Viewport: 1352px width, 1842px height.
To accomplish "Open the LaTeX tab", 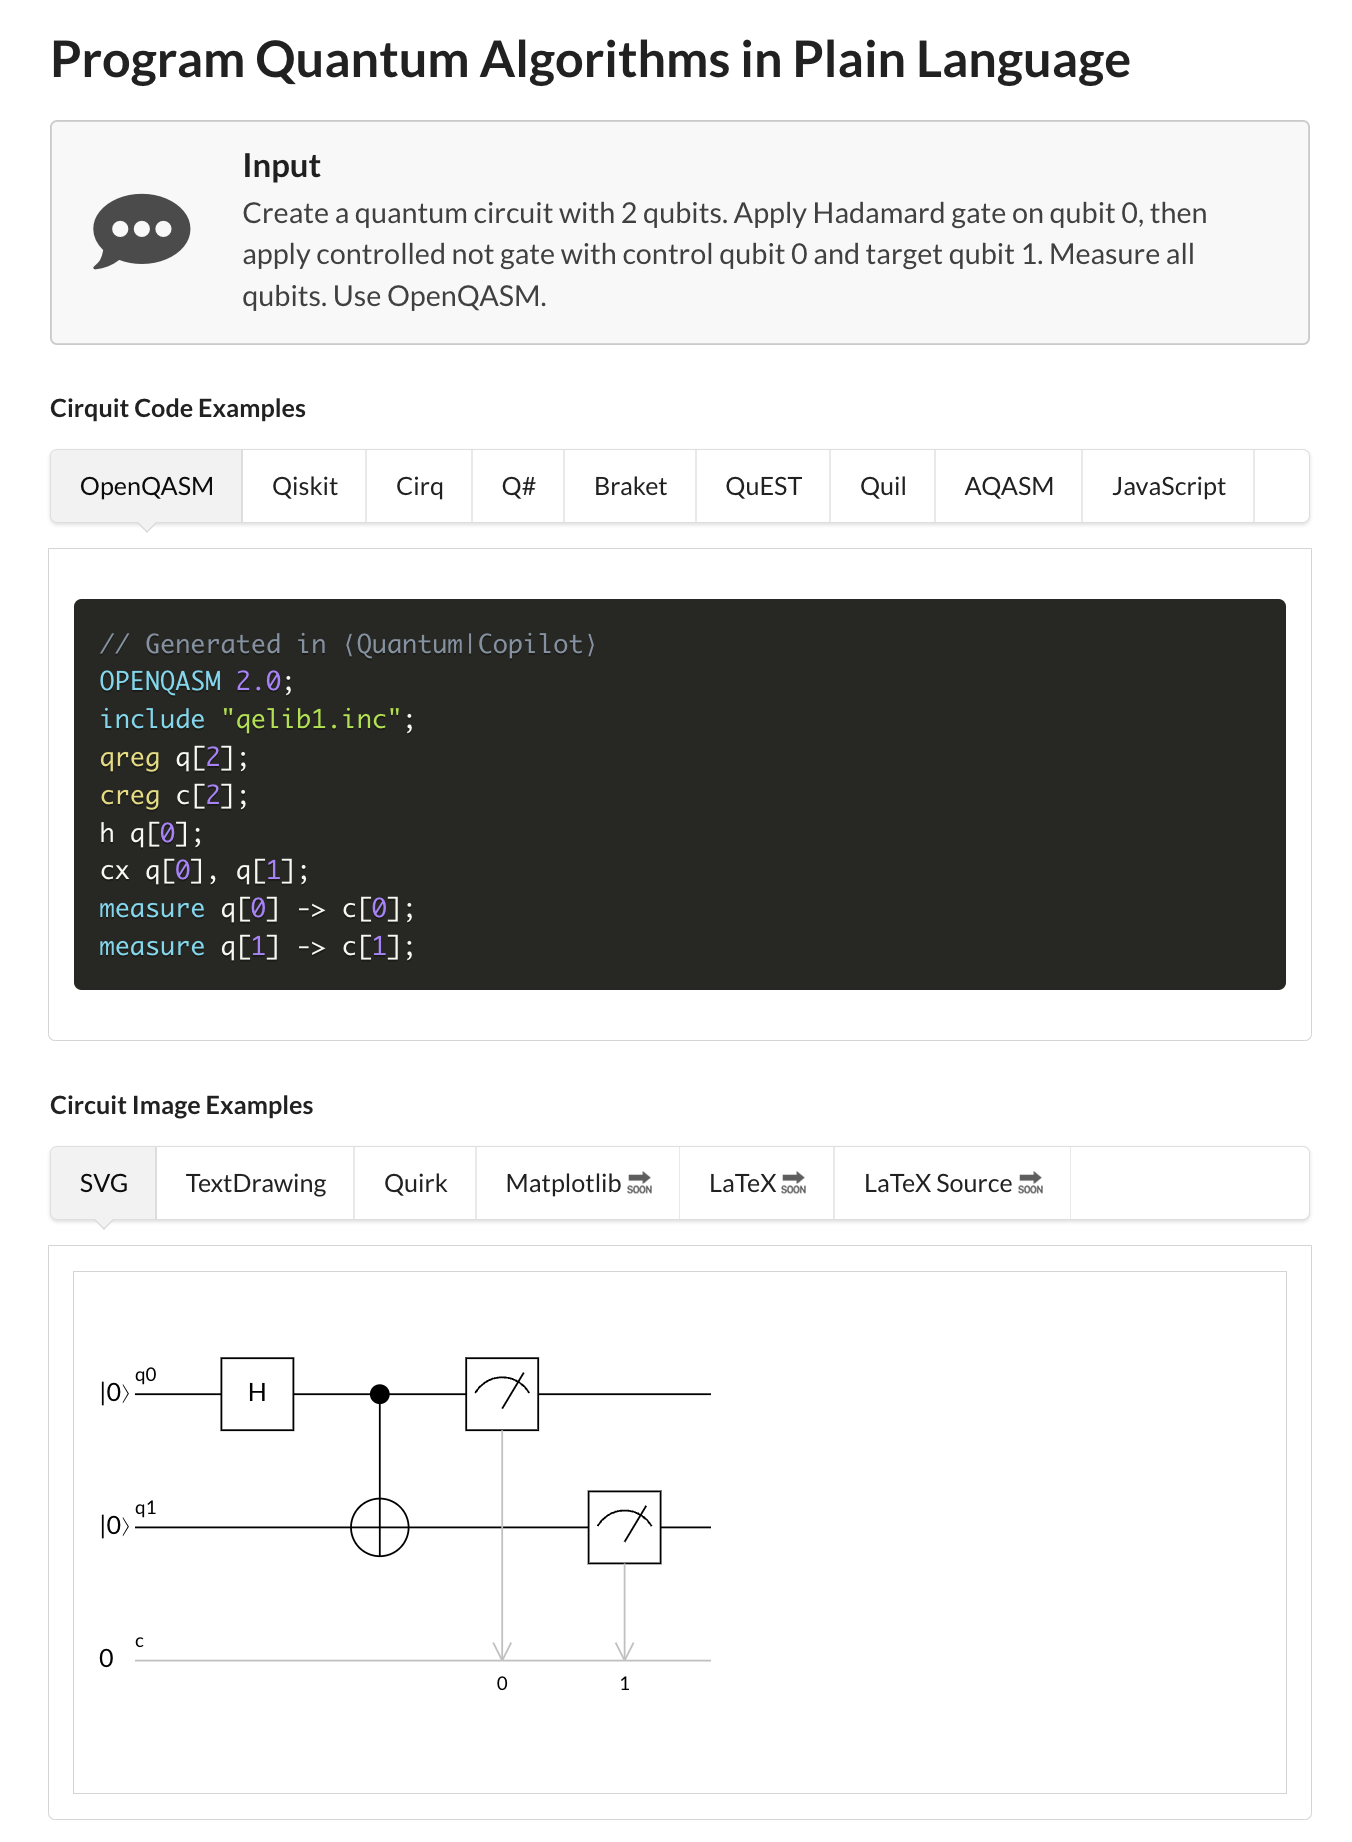I will (757, 1183).
